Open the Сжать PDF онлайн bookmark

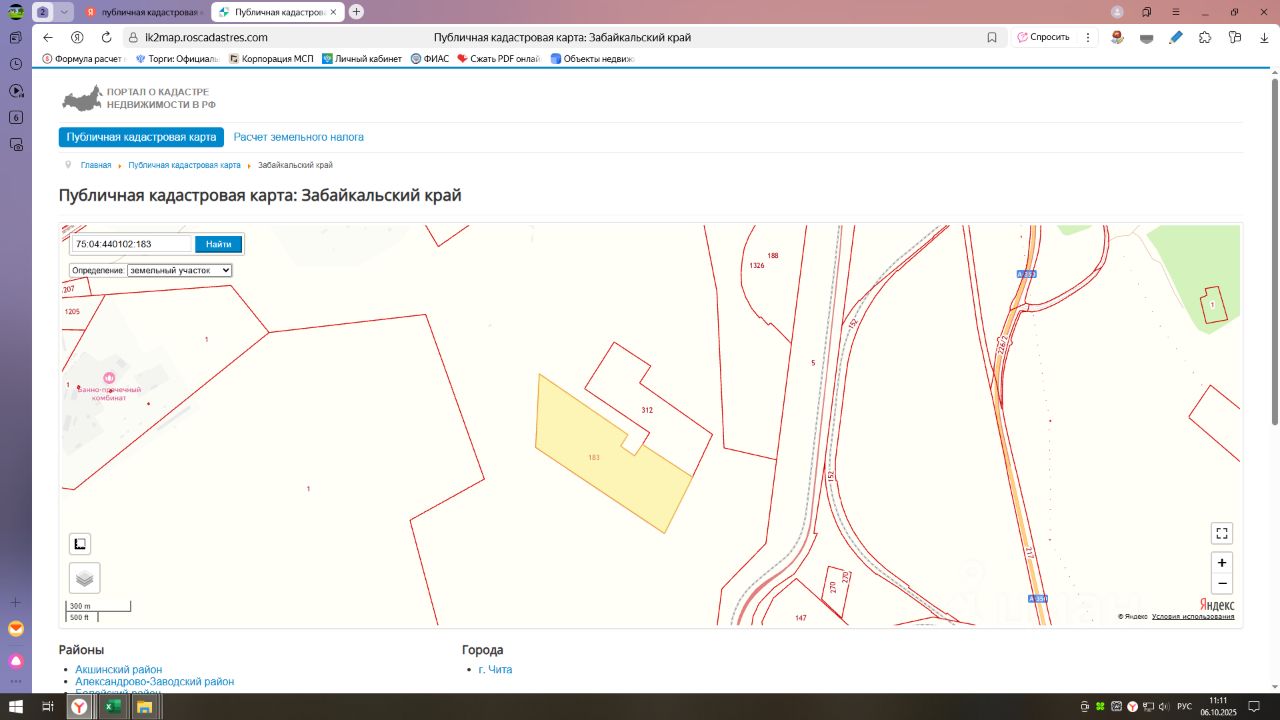499,59
